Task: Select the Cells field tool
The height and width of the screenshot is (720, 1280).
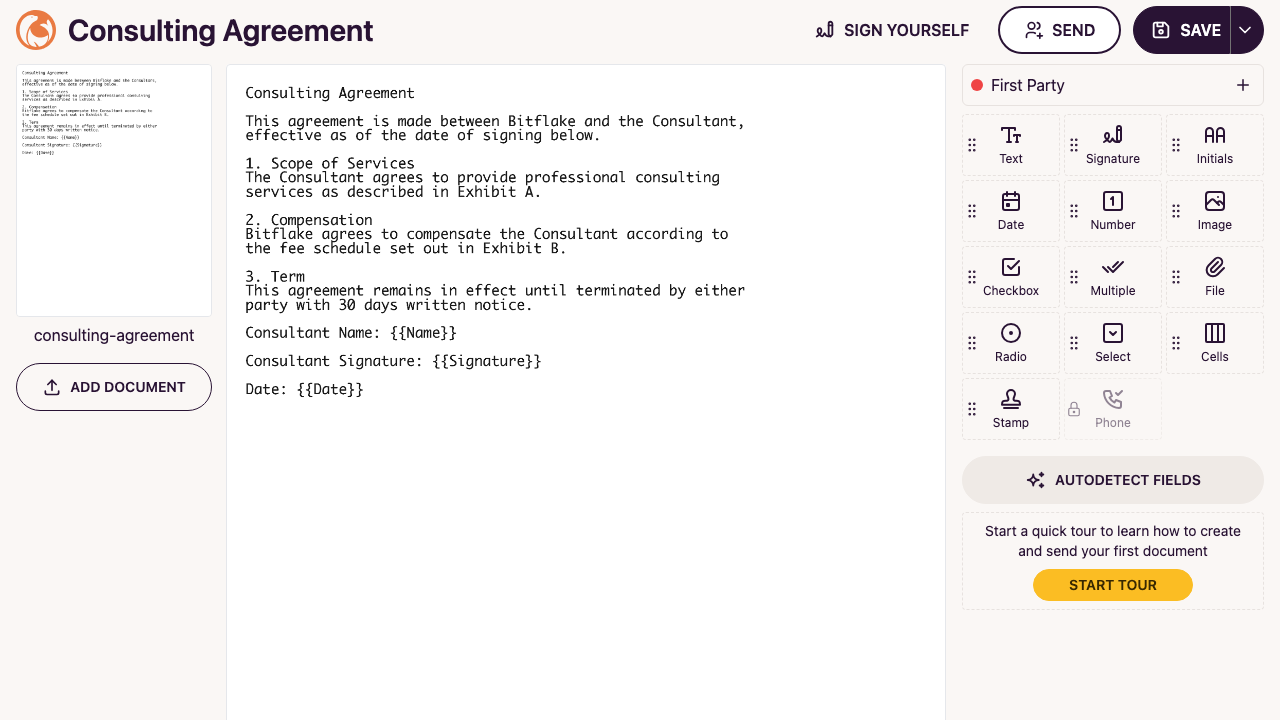Action: click(x=1215, y=343)
